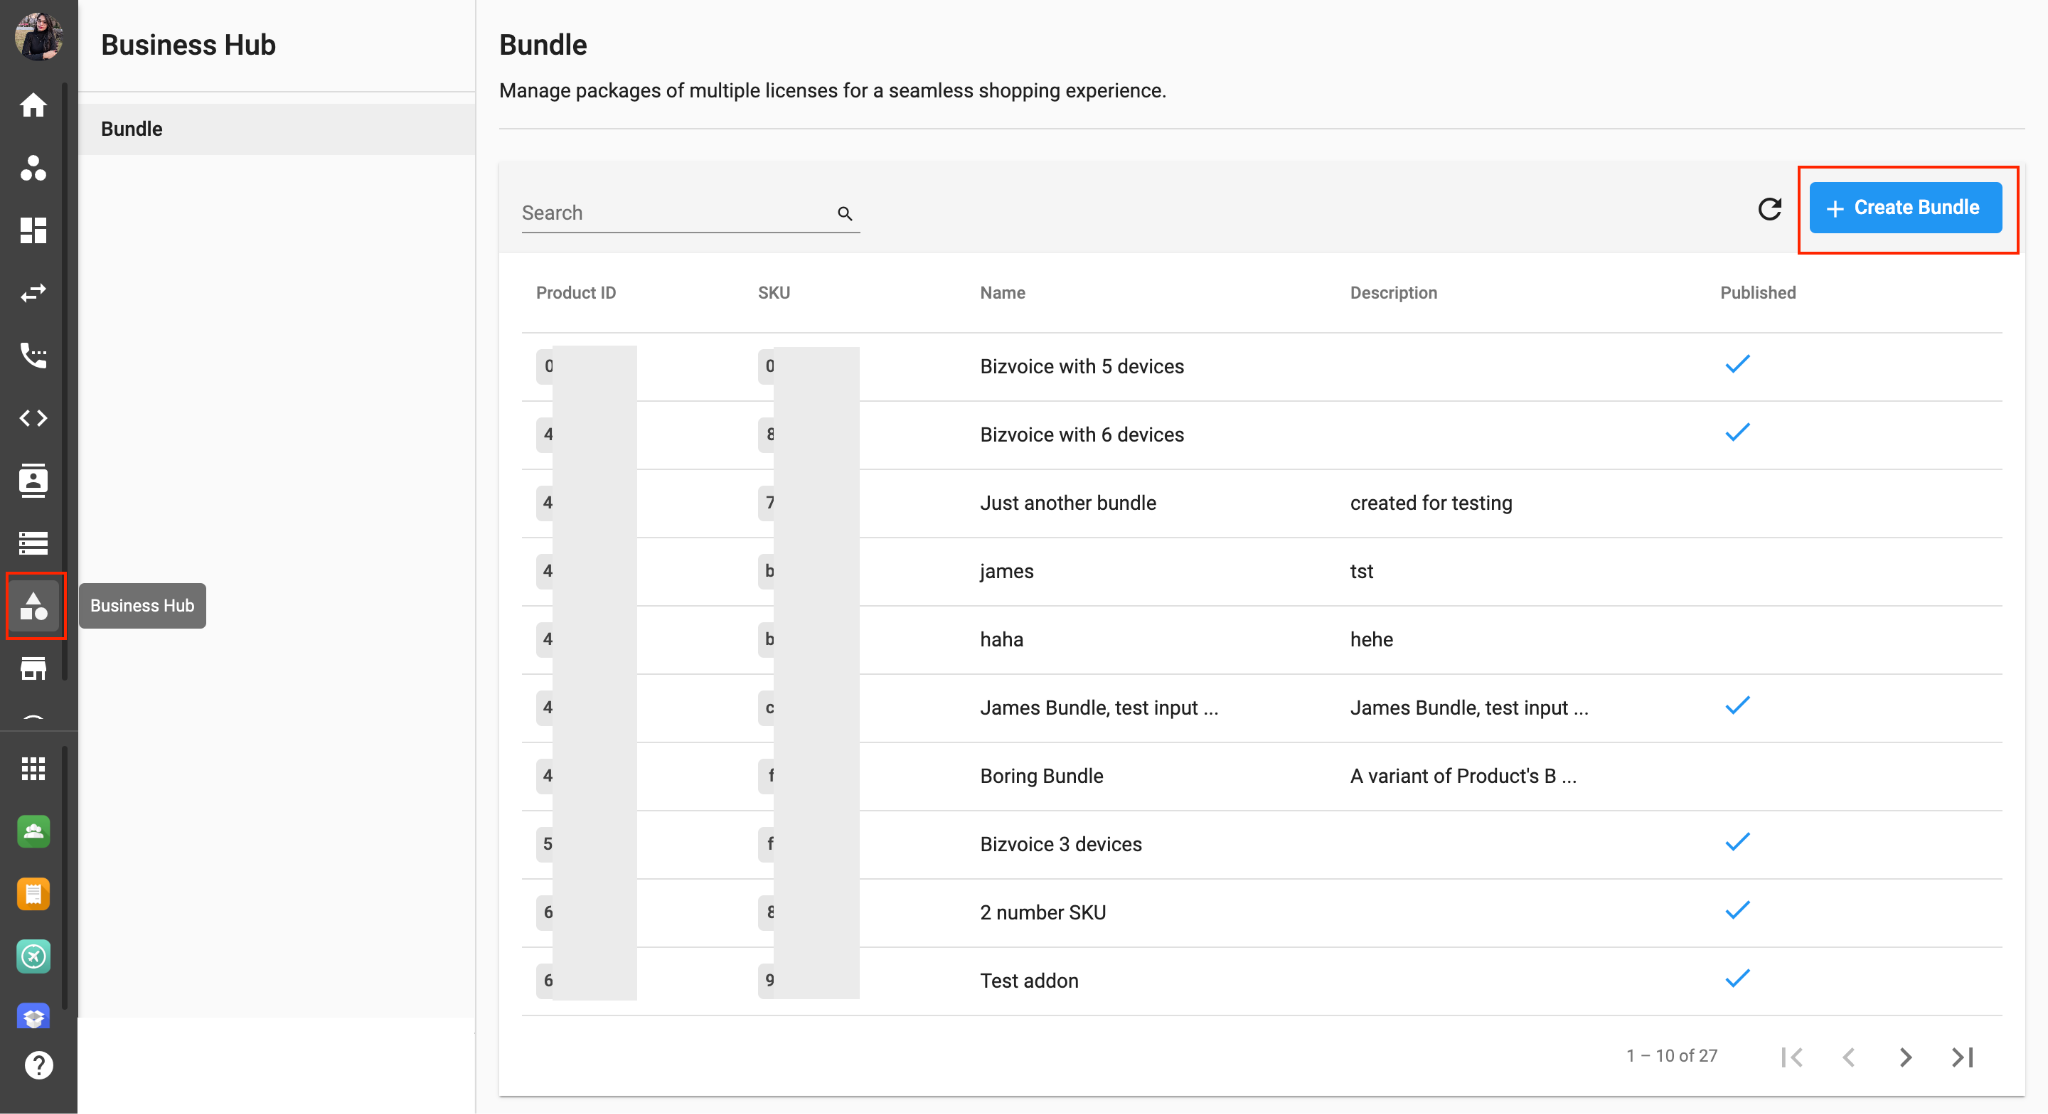Image resolution: width=2048 pixels, height=1114 pixels.
Task: Open Bizvoice with 6 devices row
Action: tap(1261, 435)
